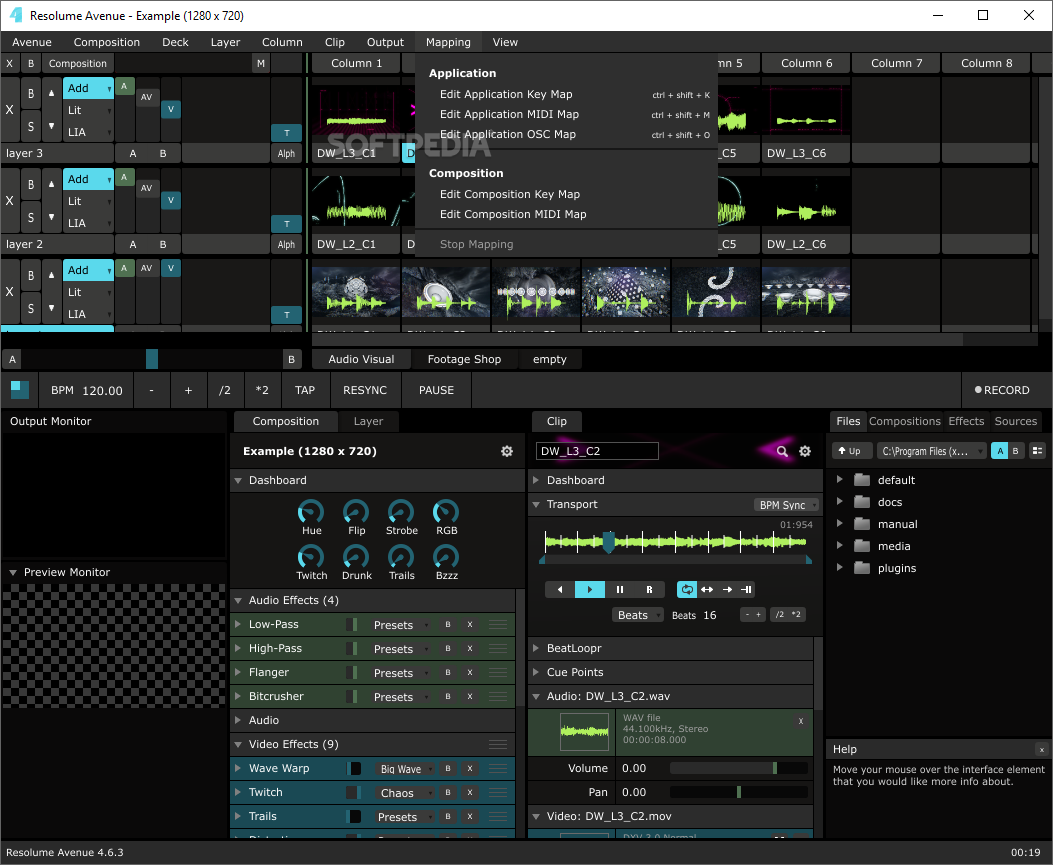Click the Bzzz dashboard knob

[446, 557]
